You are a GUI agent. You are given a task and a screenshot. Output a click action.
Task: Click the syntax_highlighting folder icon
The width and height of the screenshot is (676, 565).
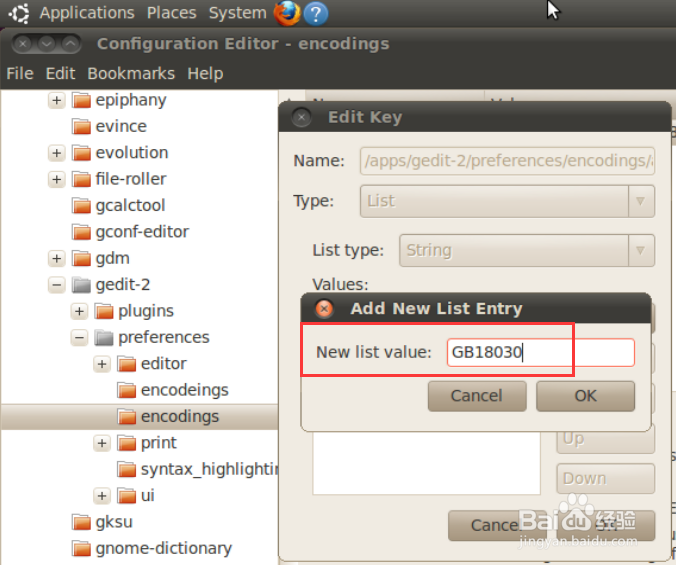(x=127, y=469)
